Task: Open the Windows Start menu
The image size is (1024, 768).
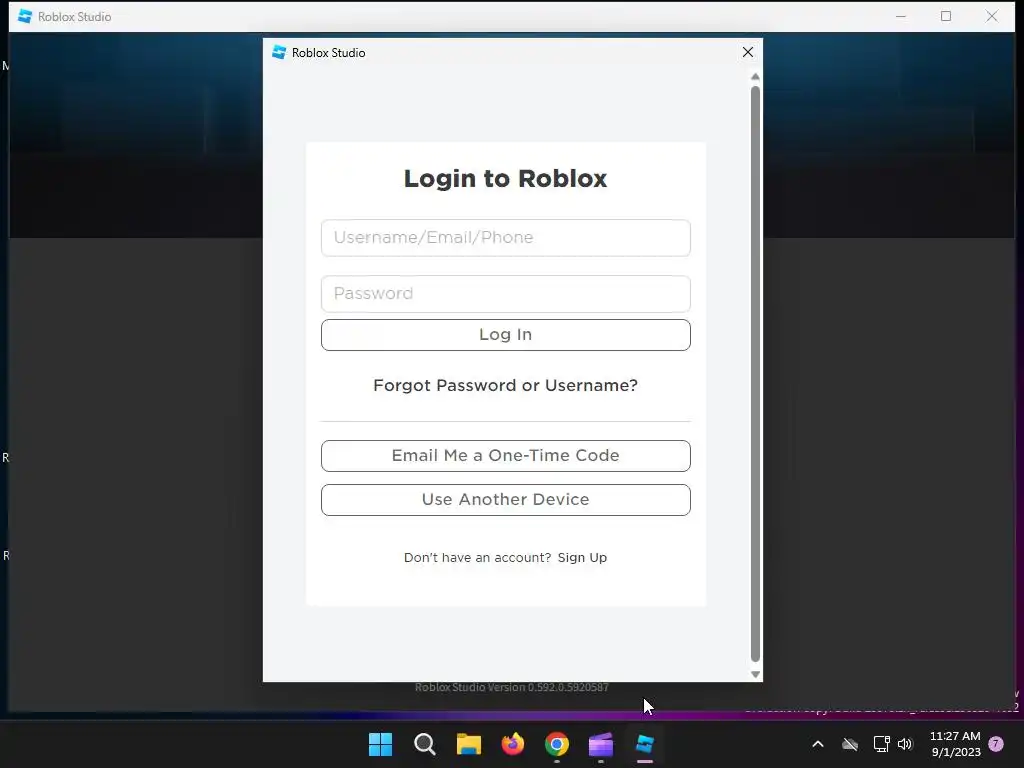Action: 380,744
